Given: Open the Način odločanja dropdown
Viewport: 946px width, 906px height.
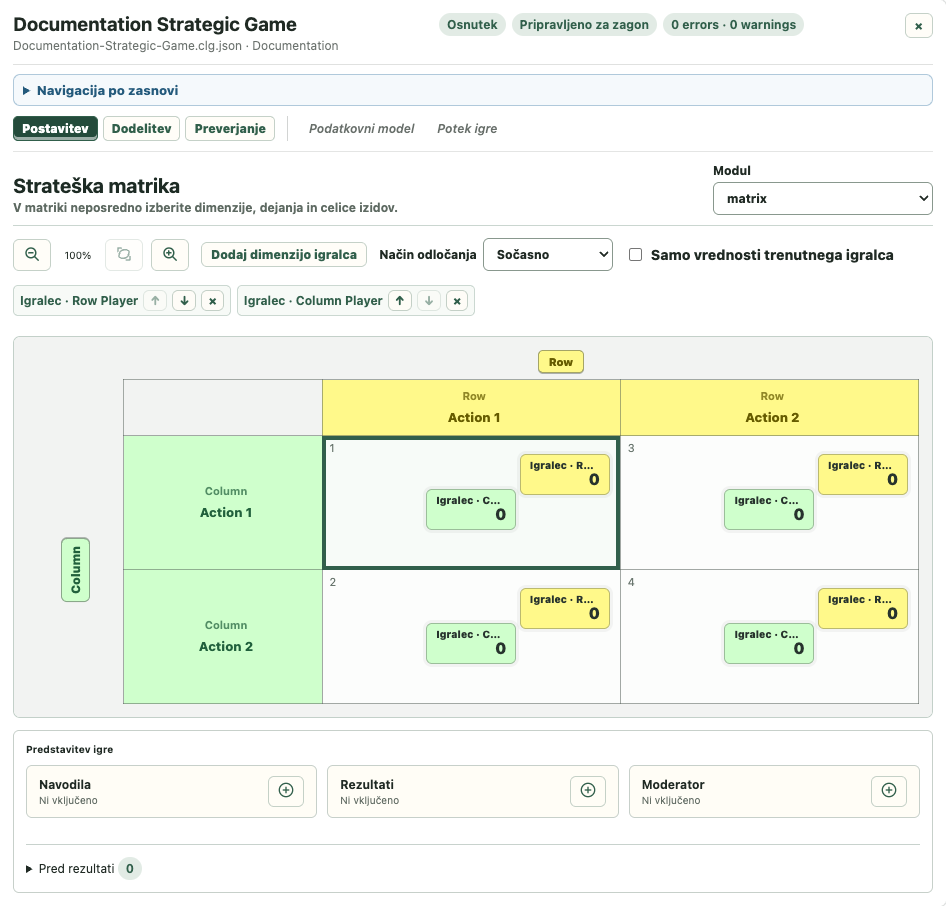Looking at the screenshot, I should 548,255.
